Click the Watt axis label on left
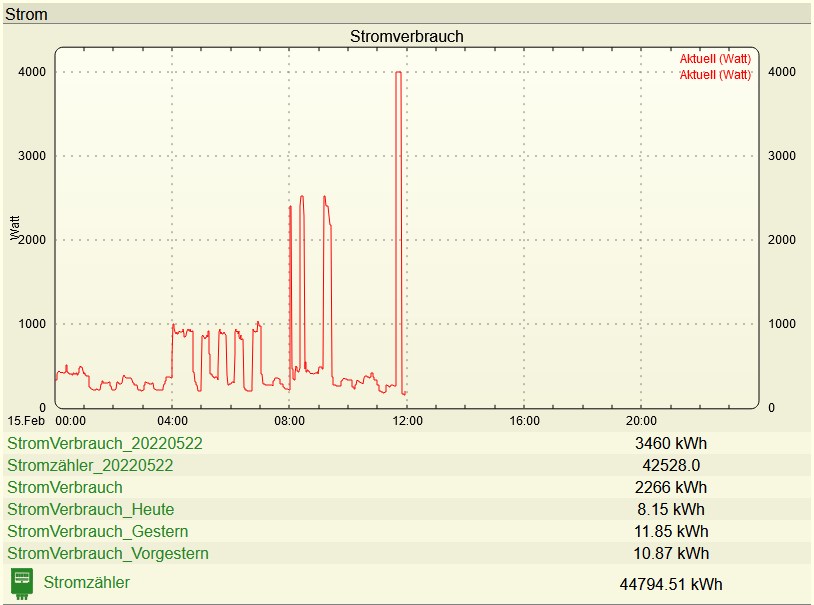Viewport: 814px width, 605px height. click(x=15, y=229)
